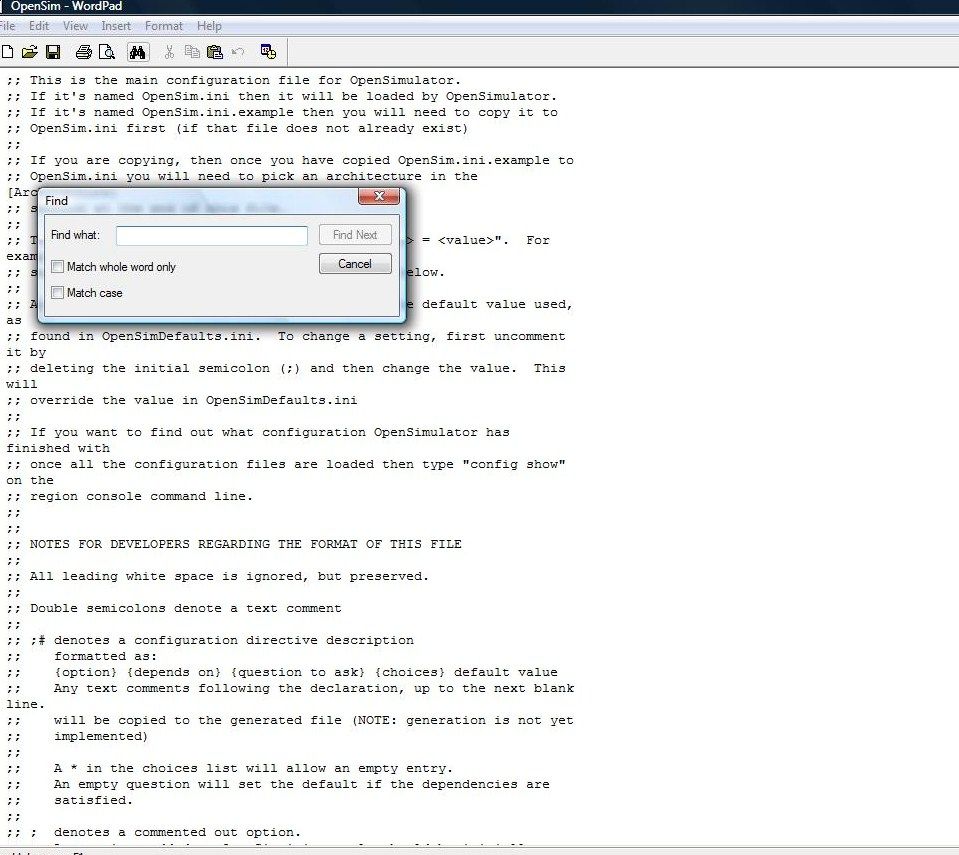Screen dimensions: 959x855
Task: Create a new document with the New icon
Action: pyautogui.click(x=7, y=52)
